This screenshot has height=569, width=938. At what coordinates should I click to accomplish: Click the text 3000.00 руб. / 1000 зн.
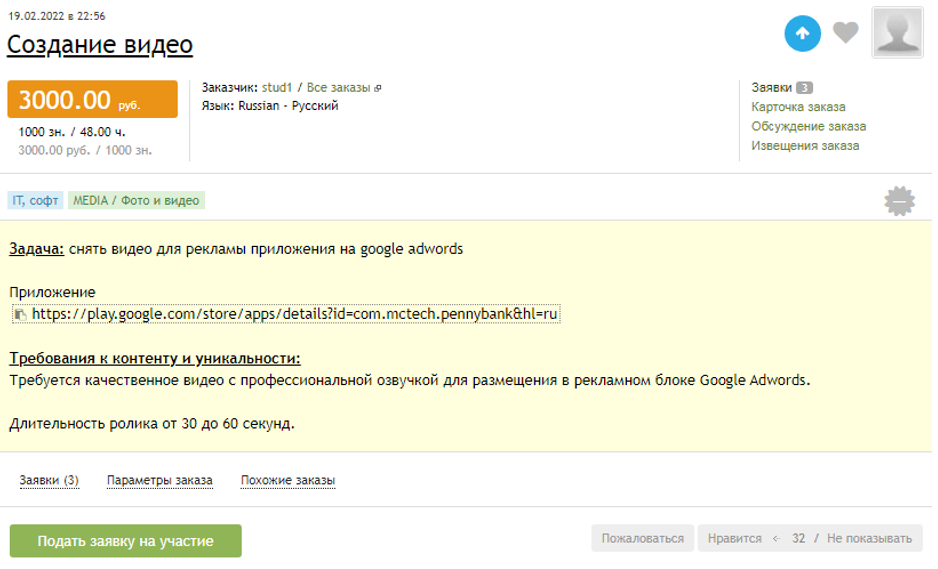tap(85, 150)
